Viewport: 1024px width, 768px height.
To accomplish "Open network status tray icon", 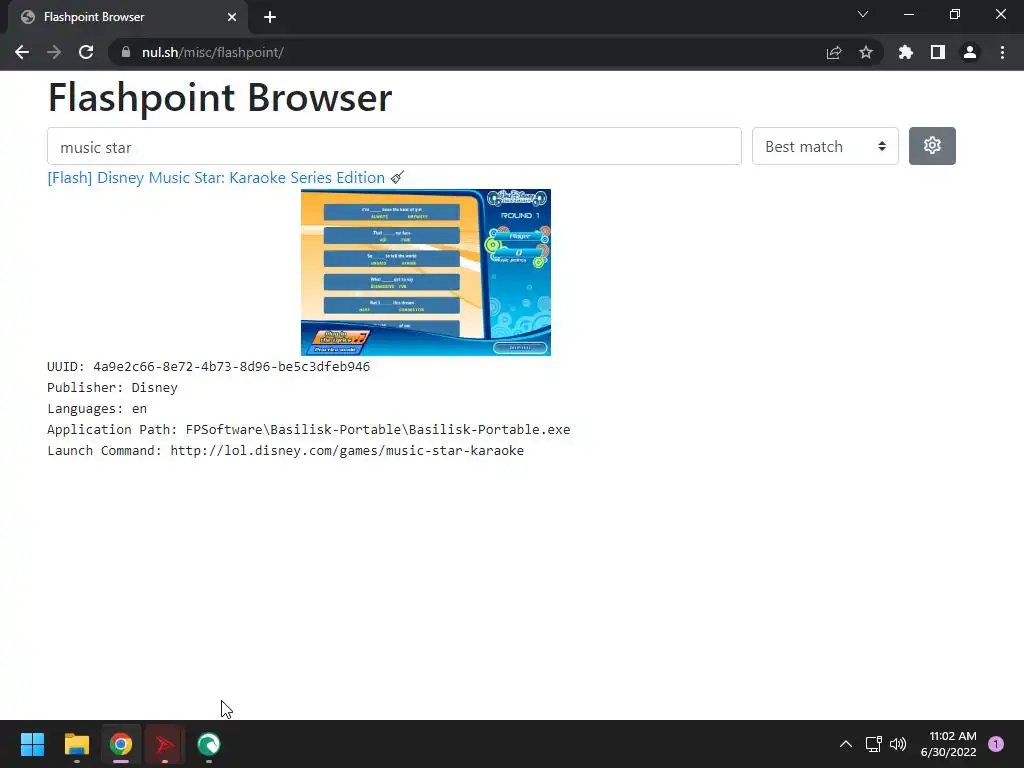I will [x=873, y=744].
